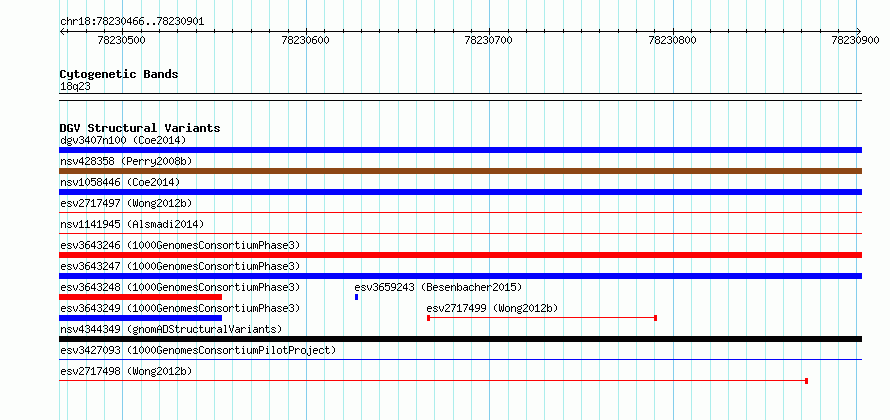Select the thick red esv3643246 bar

pos(460,255)
